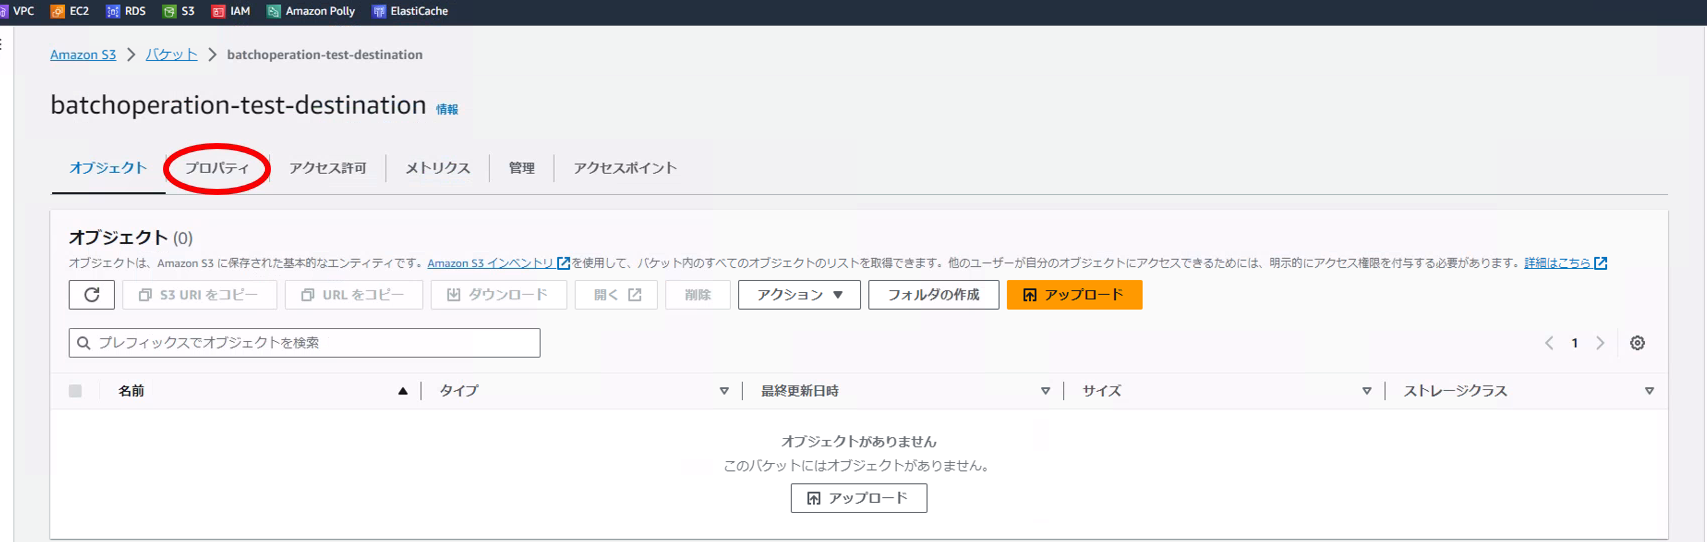Toggle the select-all objects checkbox
The height and width of the screenshot is (542, 1707).
pyautogui.click(x=75, y=391)
